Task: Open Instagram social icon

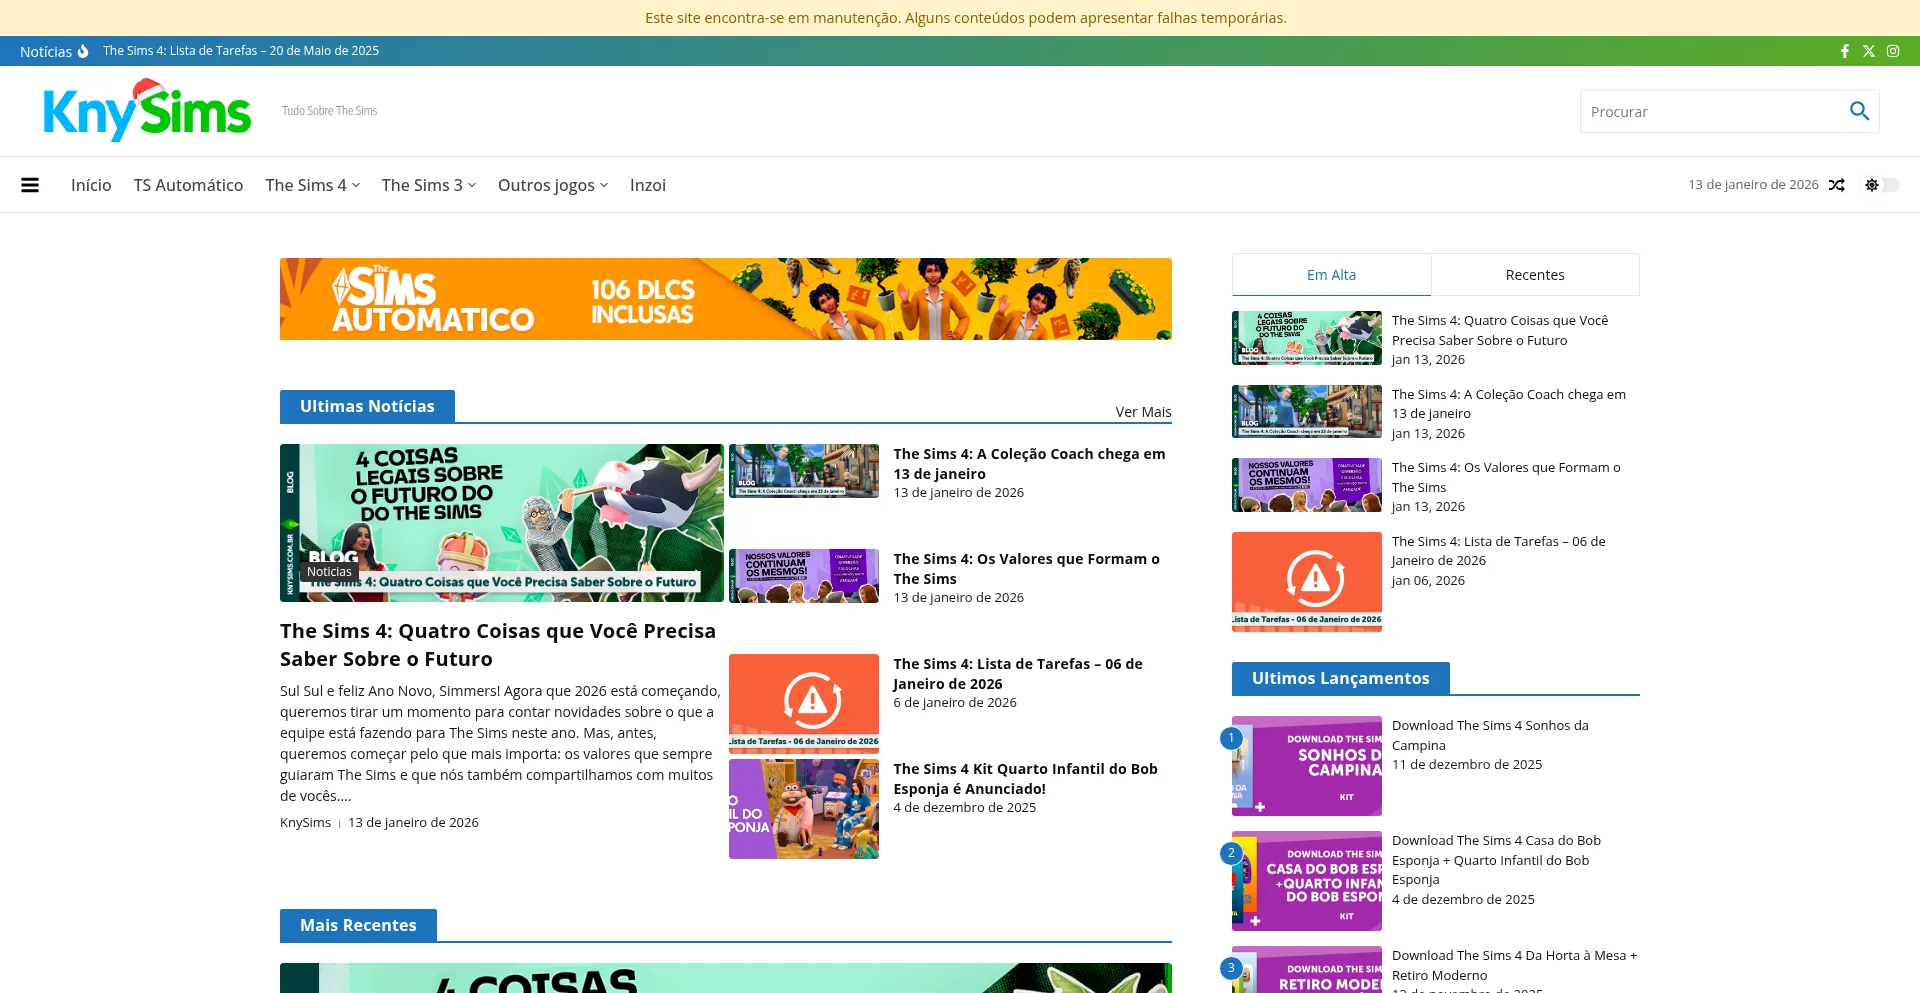Action: tap(1893, 51)
